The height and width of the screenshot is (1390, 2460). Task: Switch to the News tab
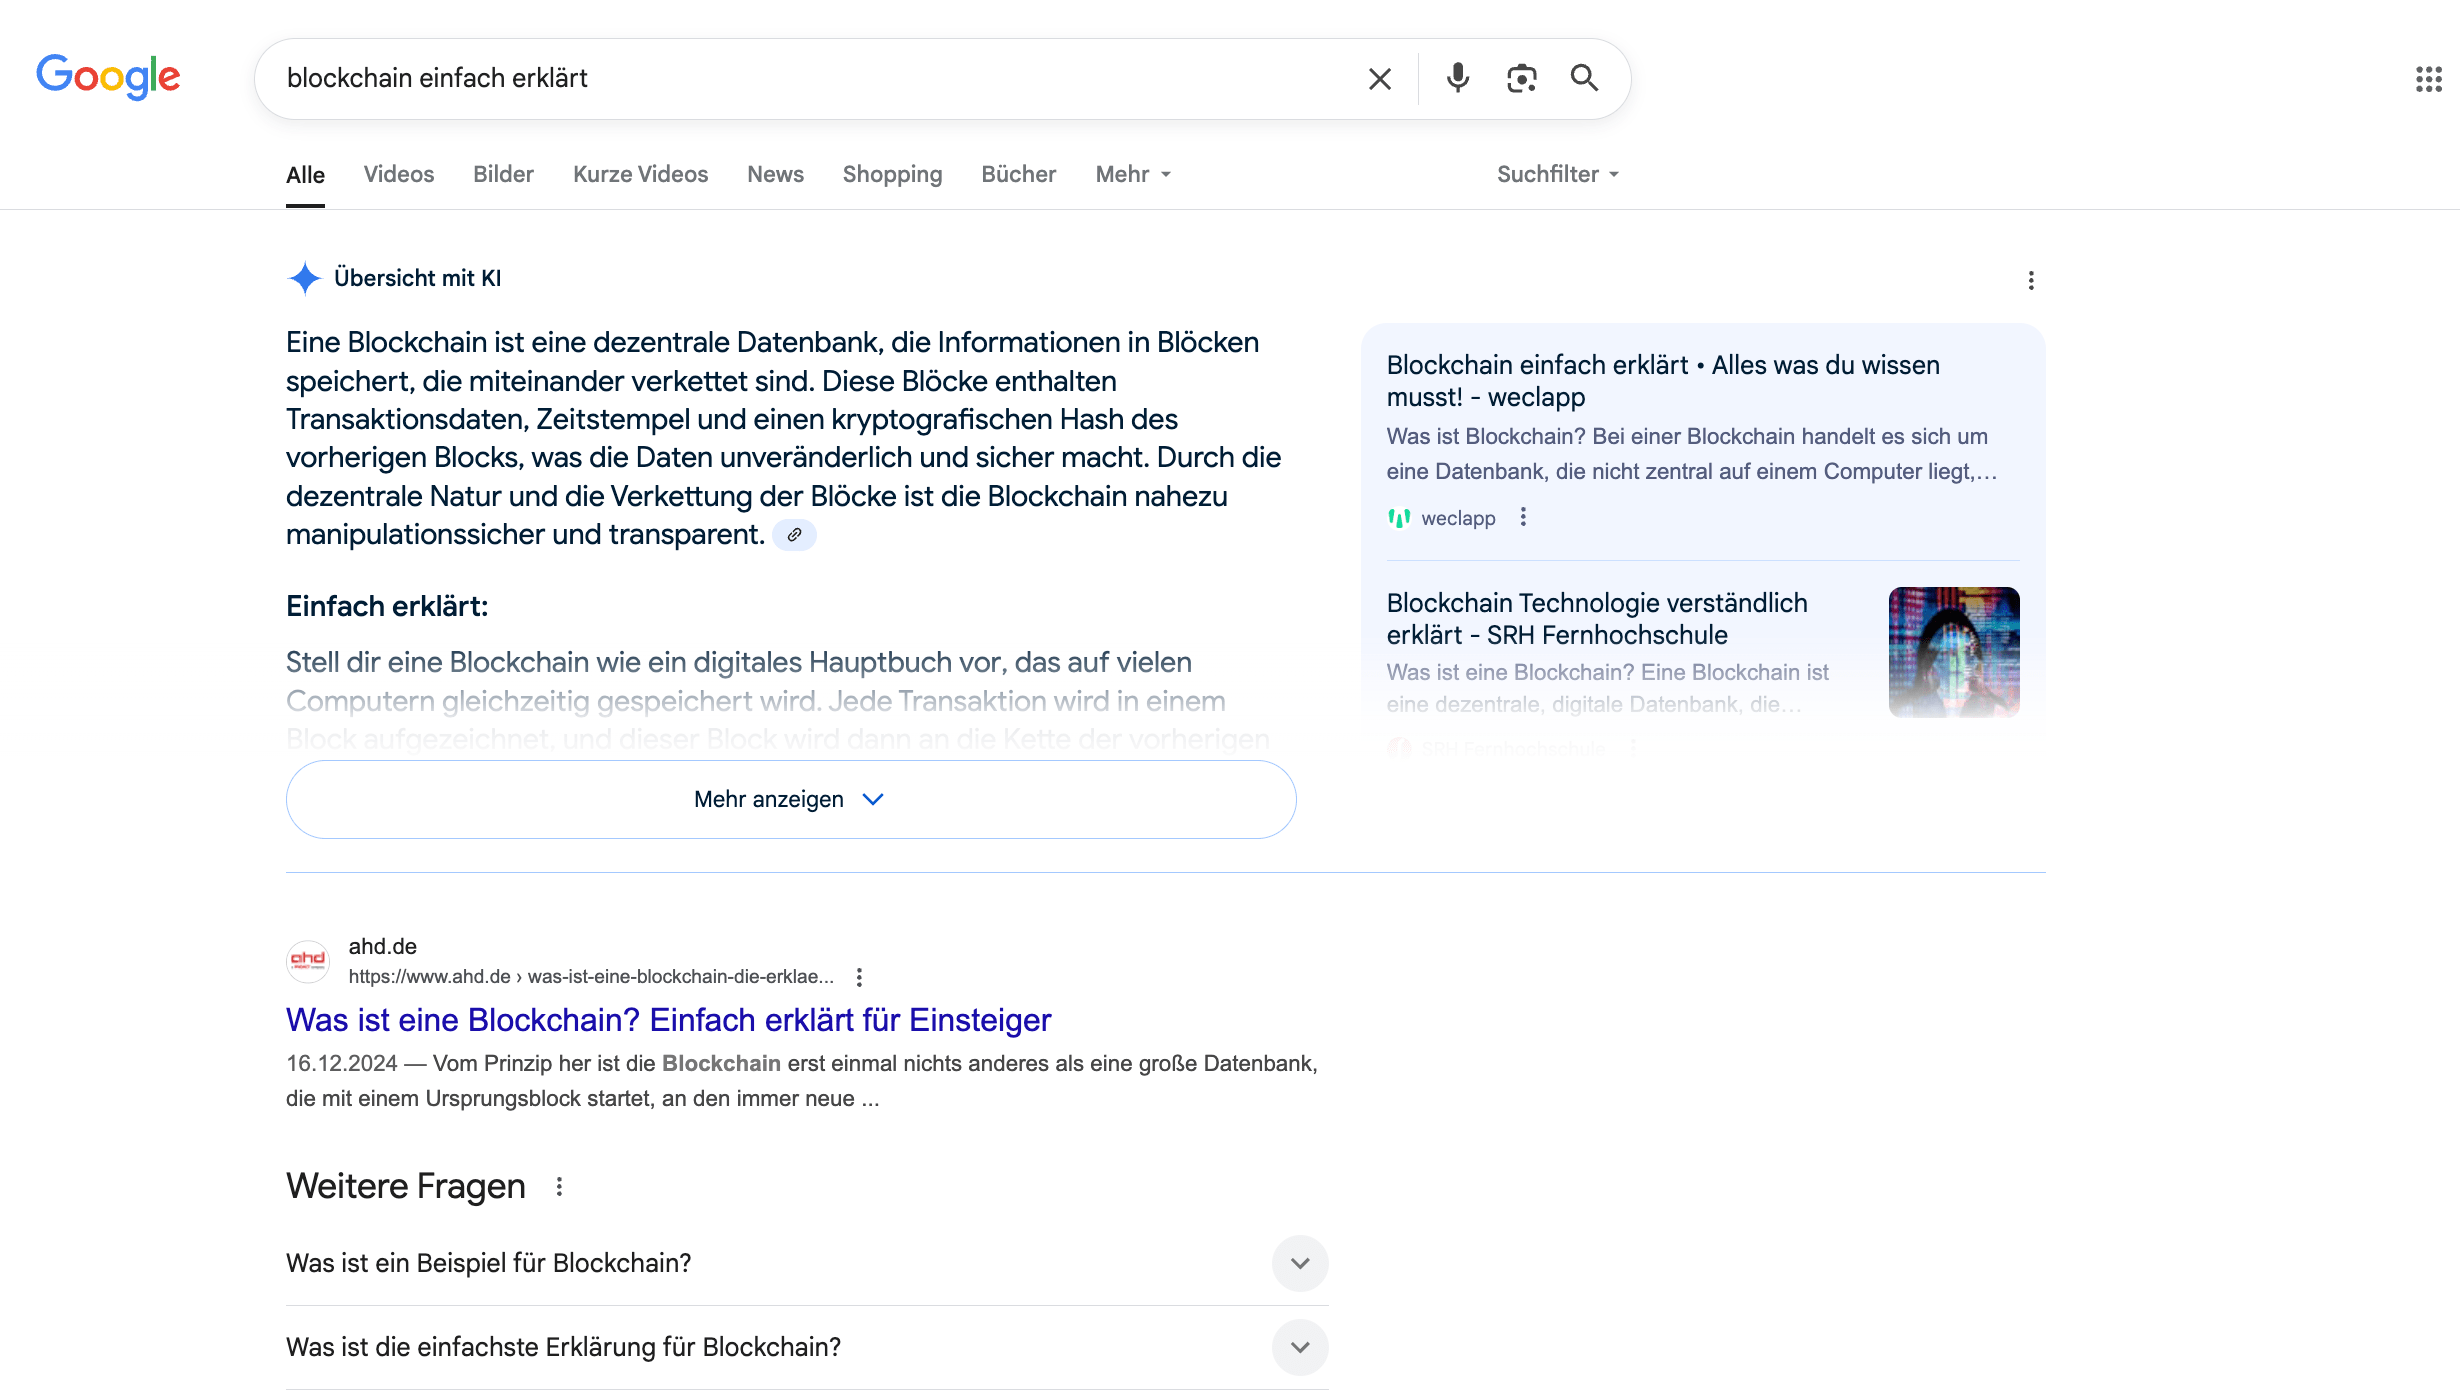pos(775,174)
